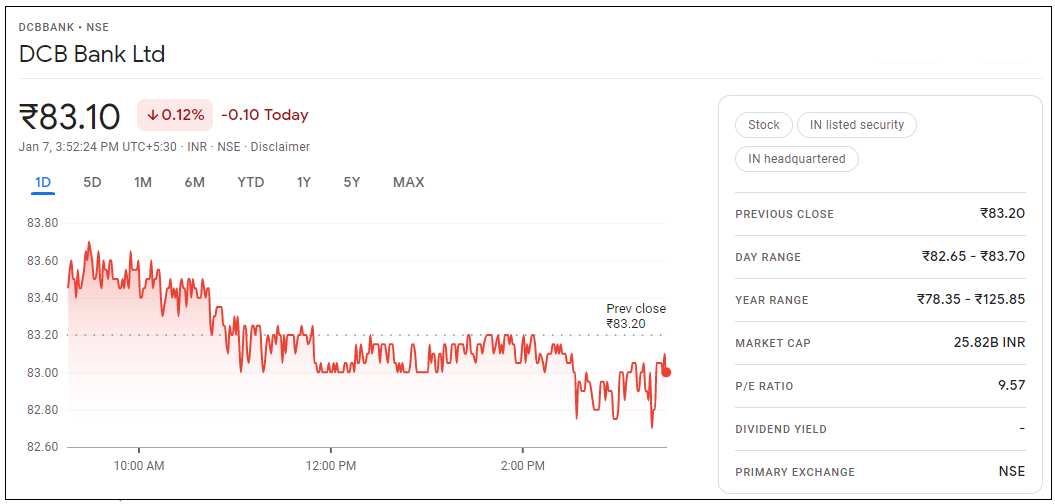Click the P/E RATIO label
This screenshot has height=504, width=1055.
point(764,386)
